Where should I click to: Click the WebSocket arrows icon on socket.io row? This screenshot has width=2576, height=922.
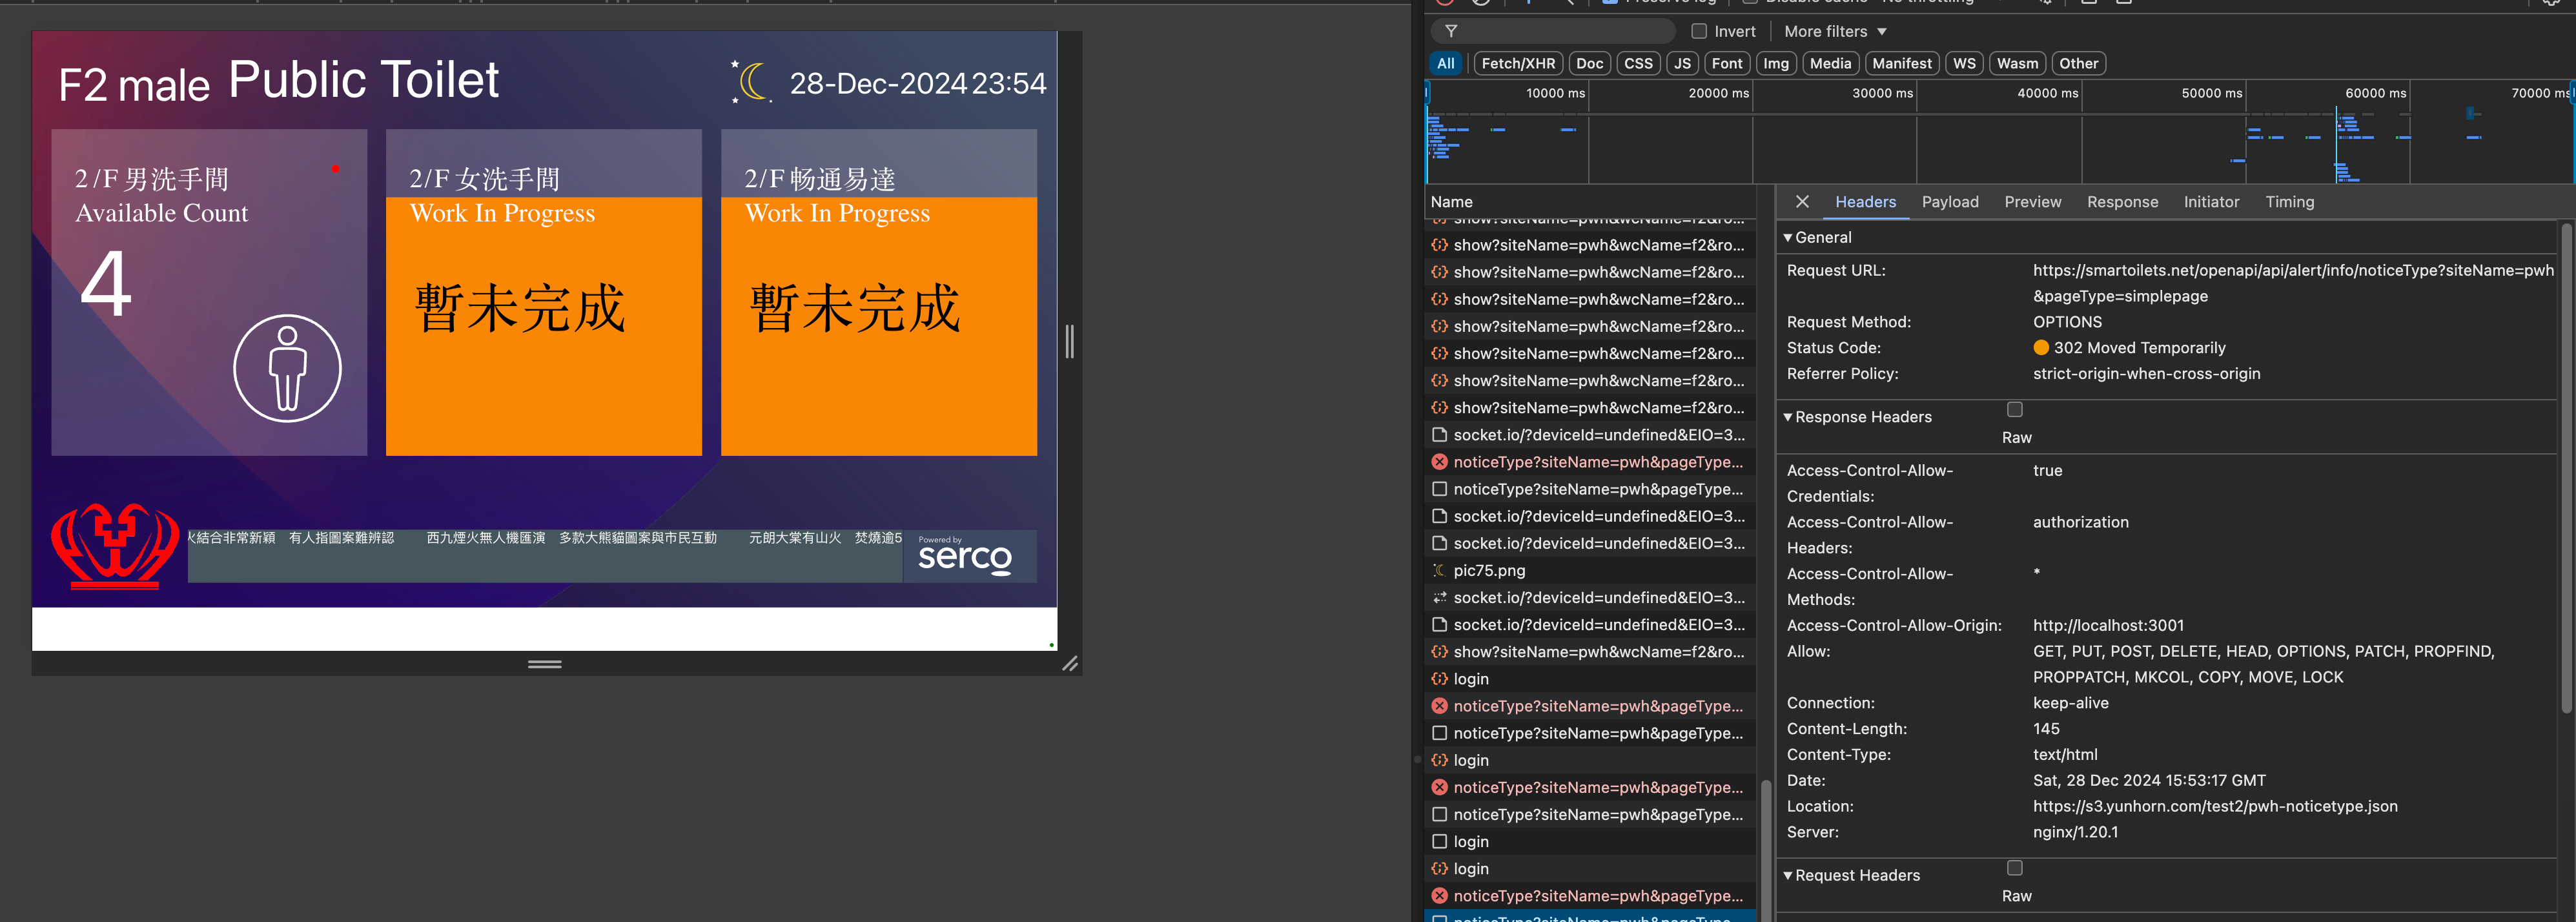tap(1439, 598)
